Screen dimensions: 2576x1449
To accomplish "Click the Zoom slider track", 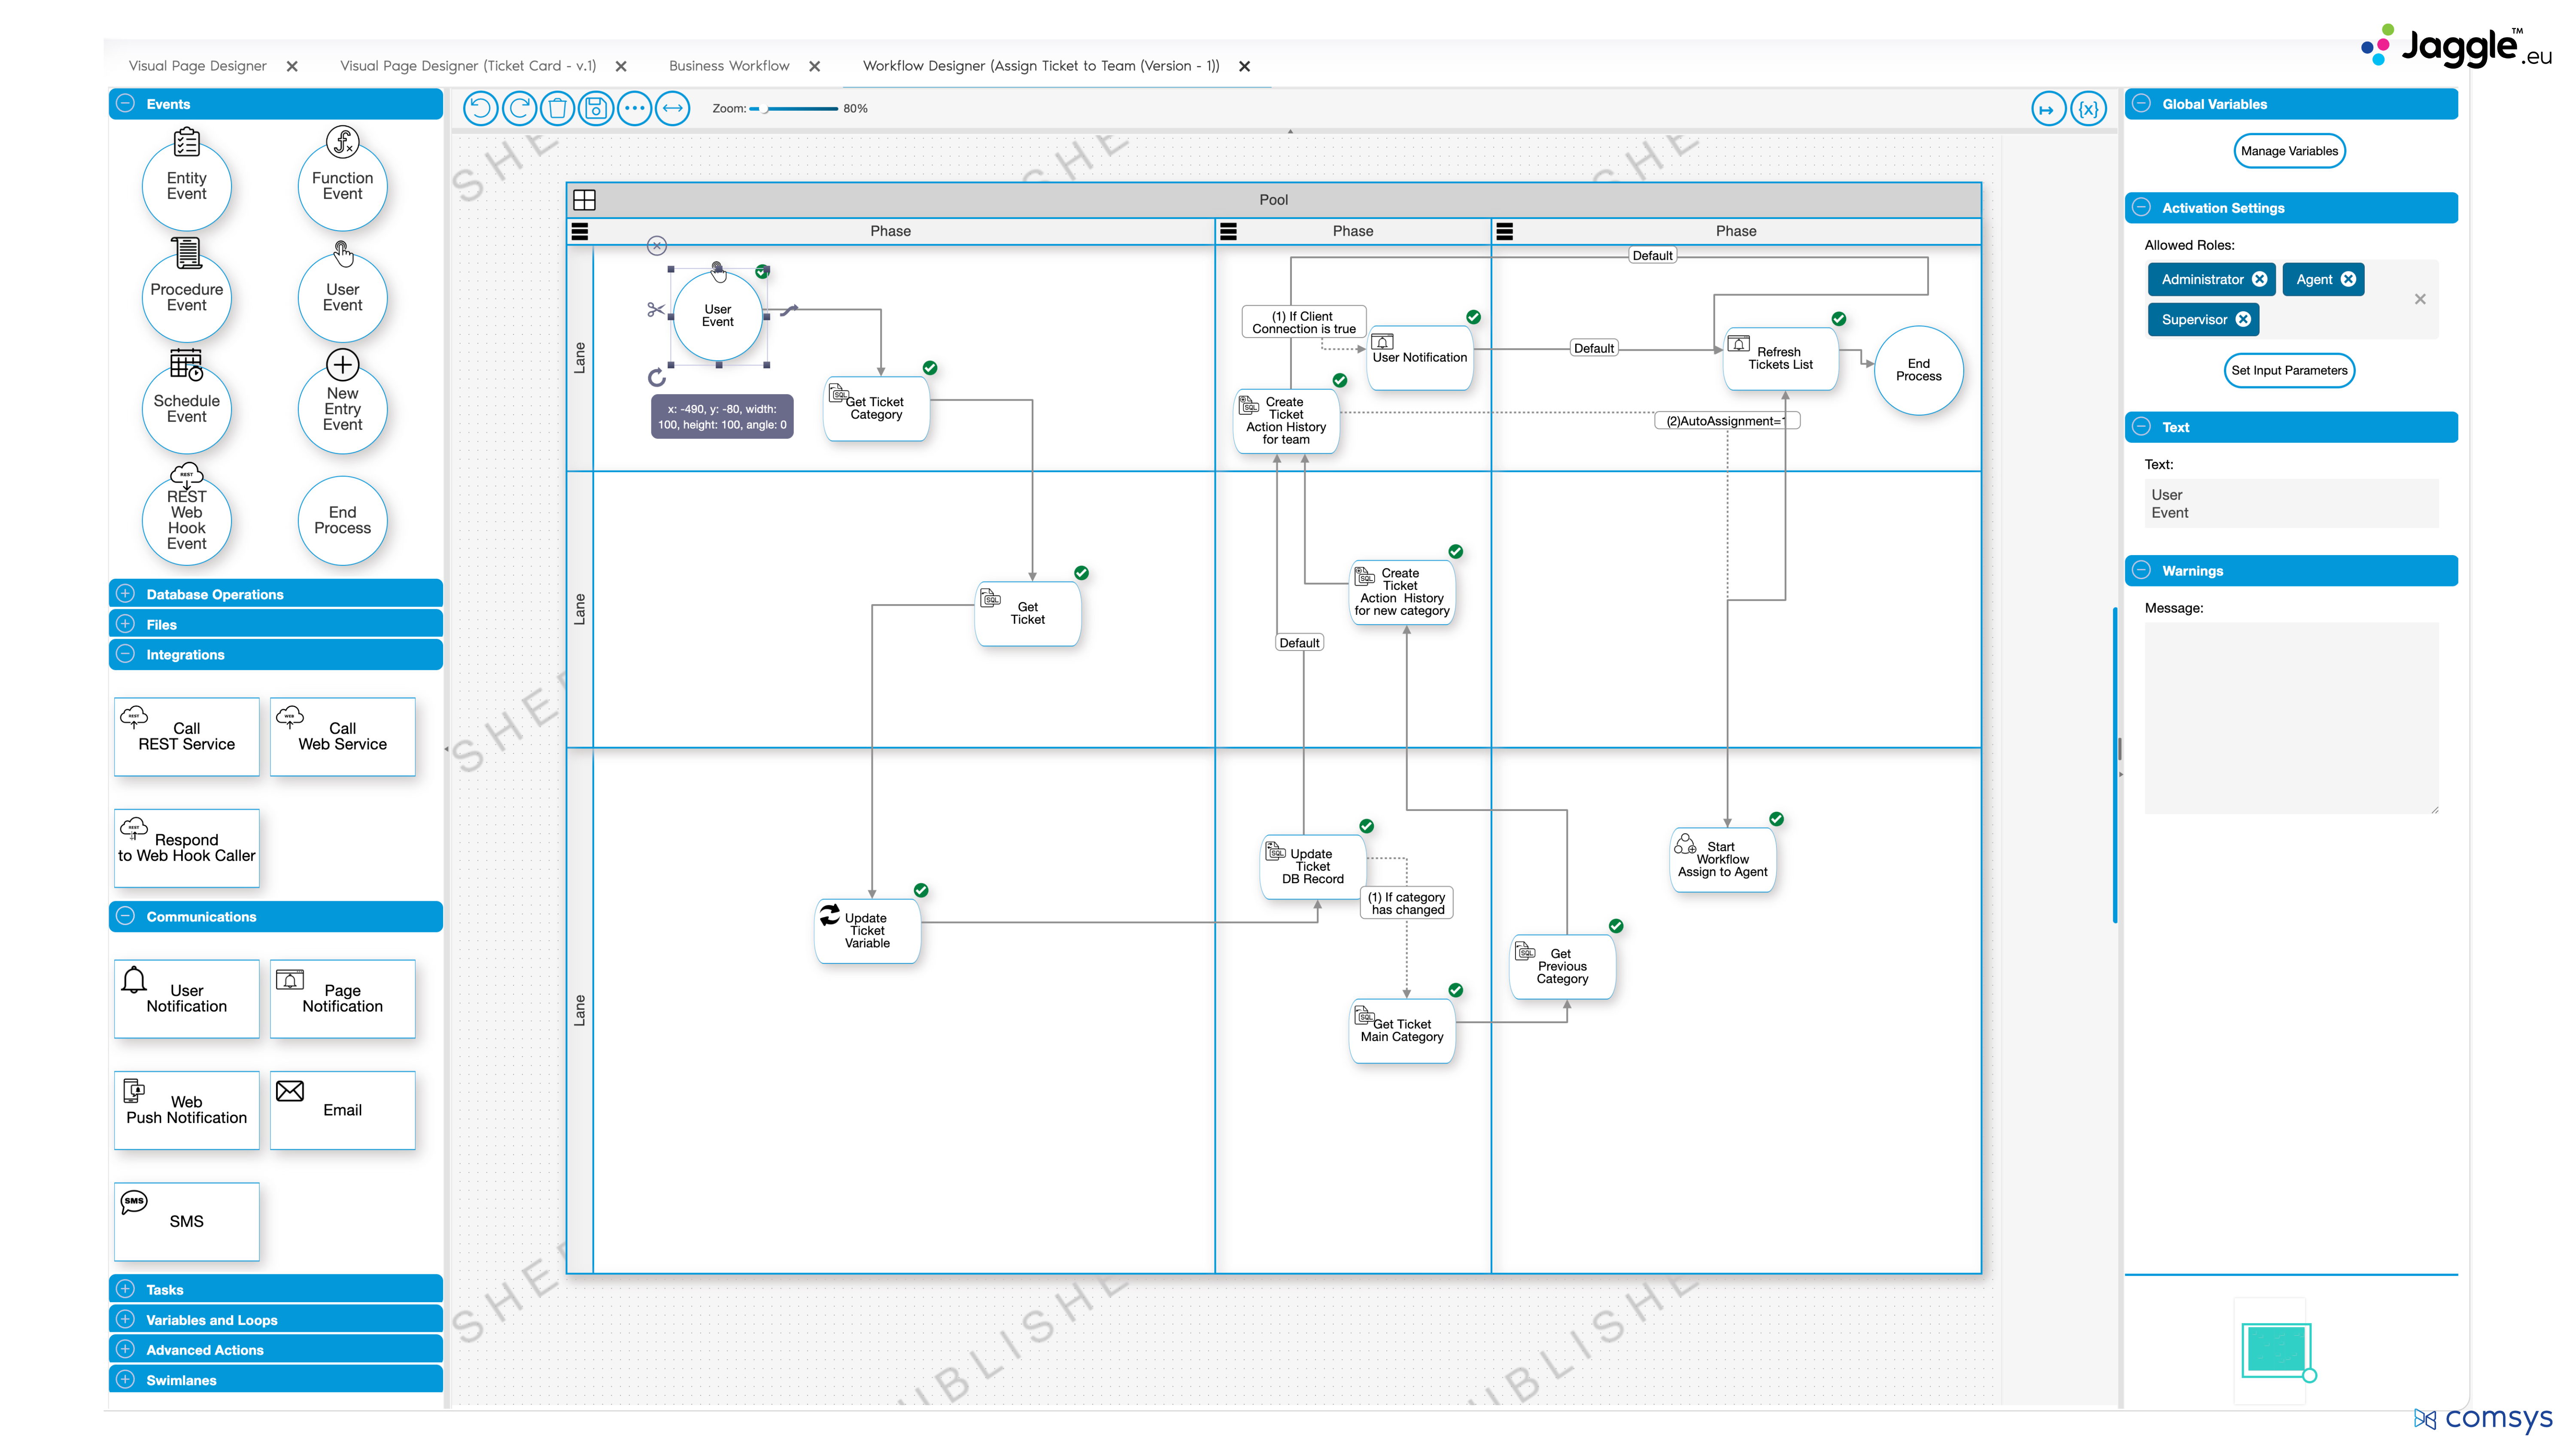I will click(x=800, y=108).
